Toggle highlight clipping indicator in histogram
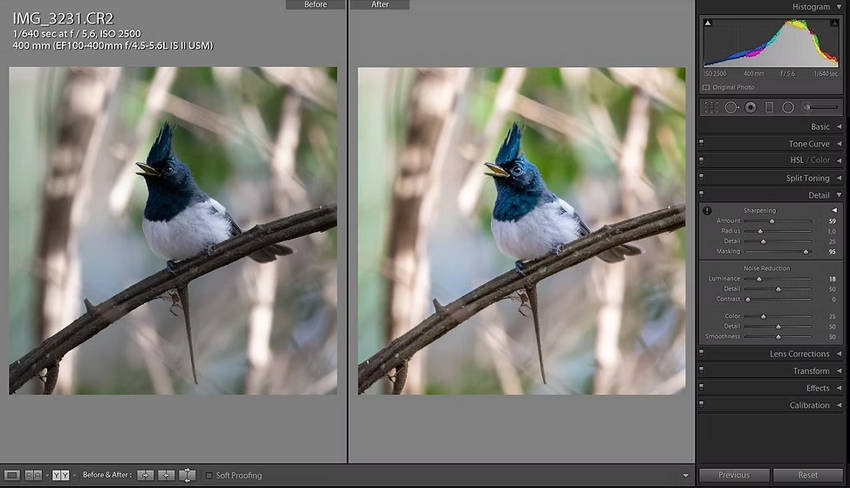 click(834, 23)
